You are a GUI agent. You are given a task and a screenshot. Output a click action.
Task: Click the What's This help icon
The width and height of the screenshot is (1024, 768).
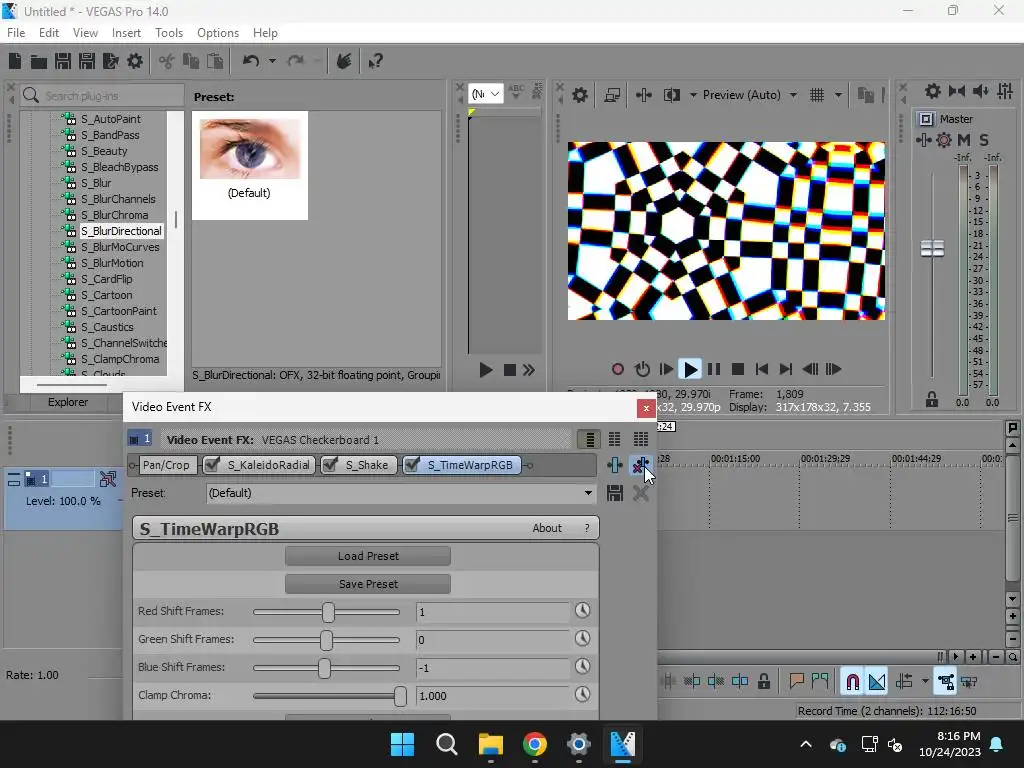pyautogui.click(x=375, y=61)
